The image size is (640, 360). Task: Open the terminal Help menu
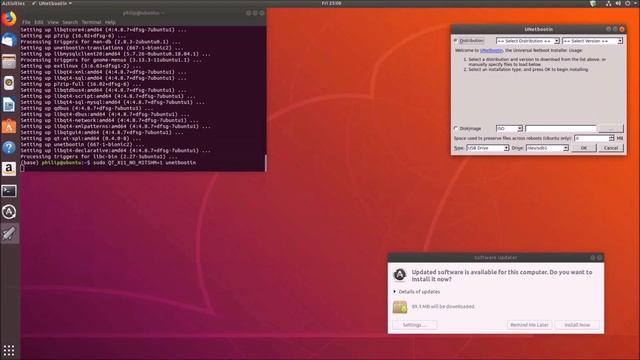[x=110, y=22]
